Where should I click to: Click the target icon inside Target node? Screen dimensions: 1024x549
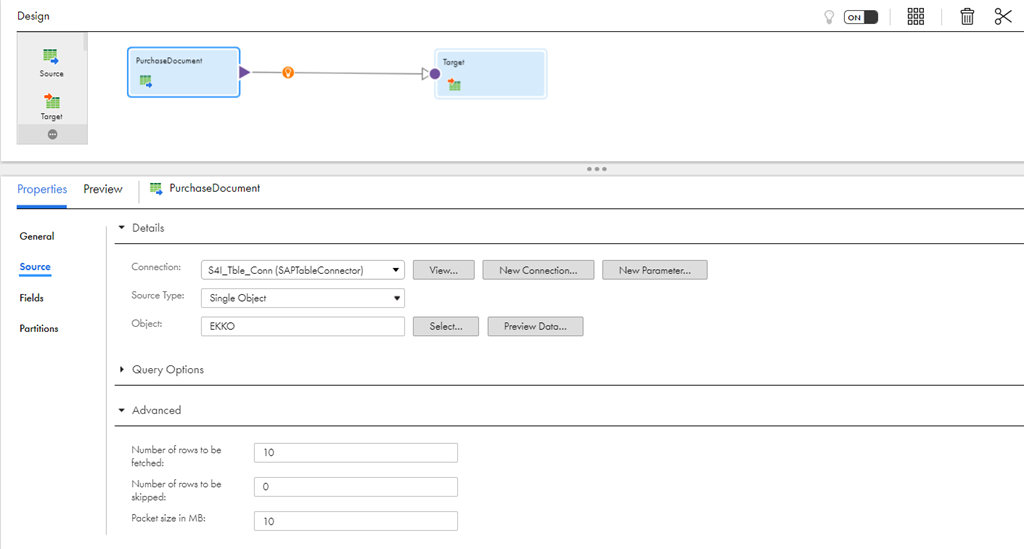(x=454, y=84)
